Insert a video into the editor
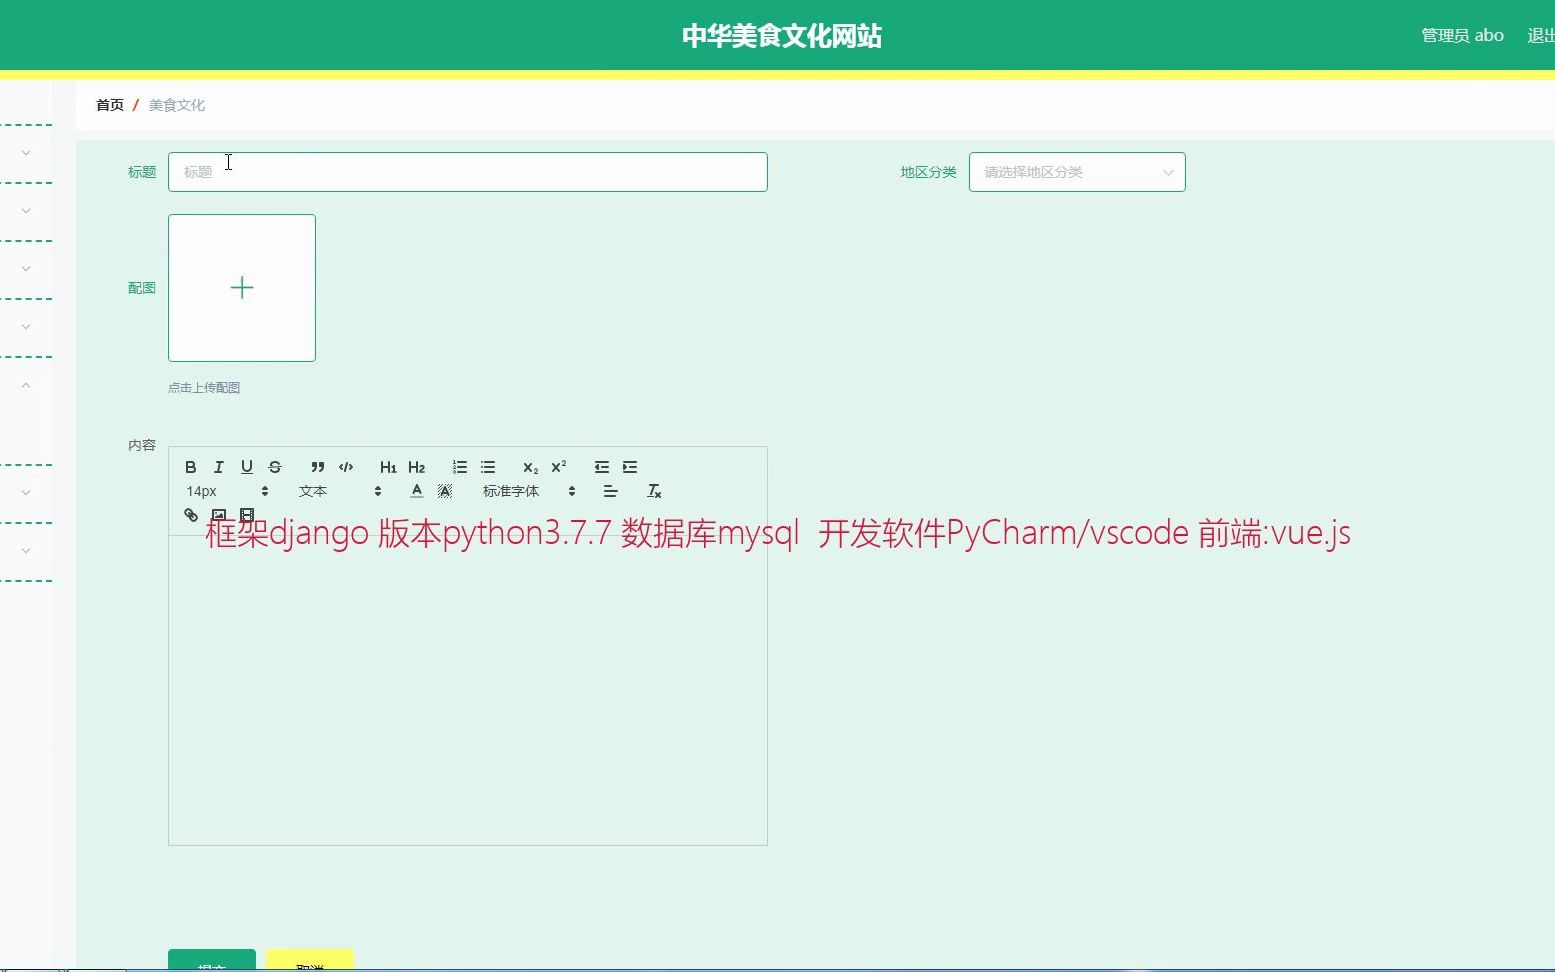Image resolution: width=1555 pixels, height=972 pixels. tap(247, 515)
